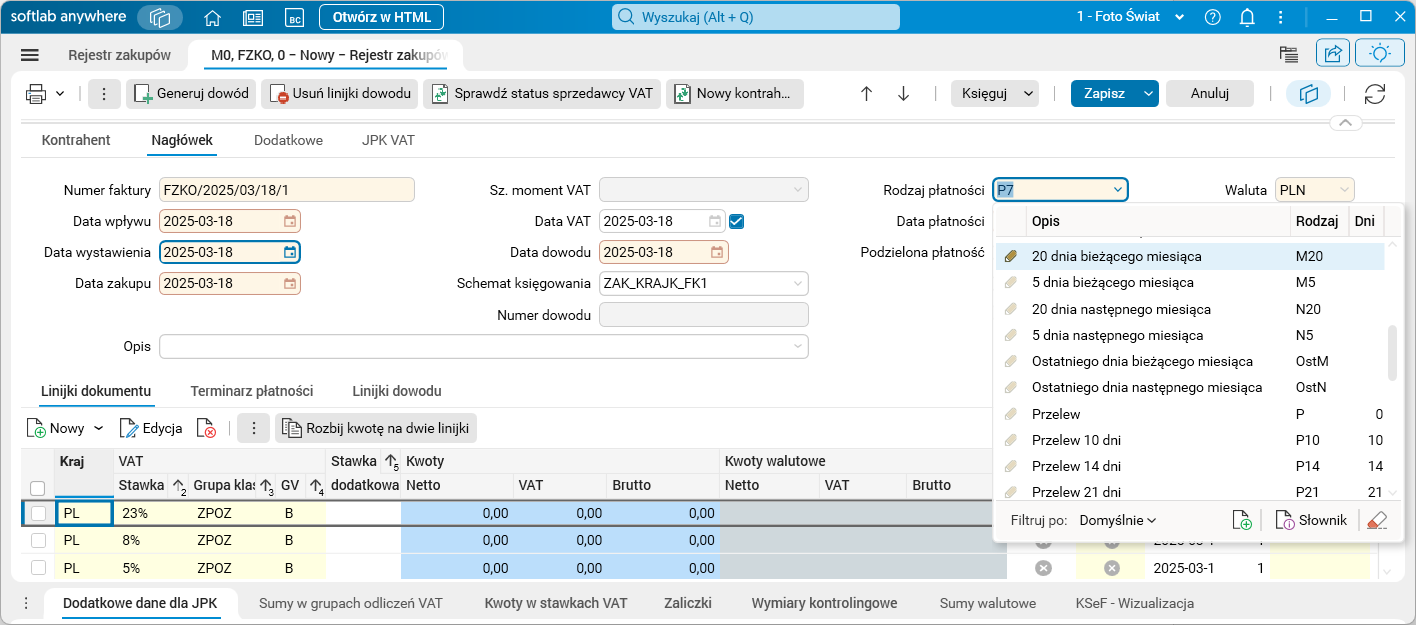Open the Nowy line dropdown arrow

(98, 428)
